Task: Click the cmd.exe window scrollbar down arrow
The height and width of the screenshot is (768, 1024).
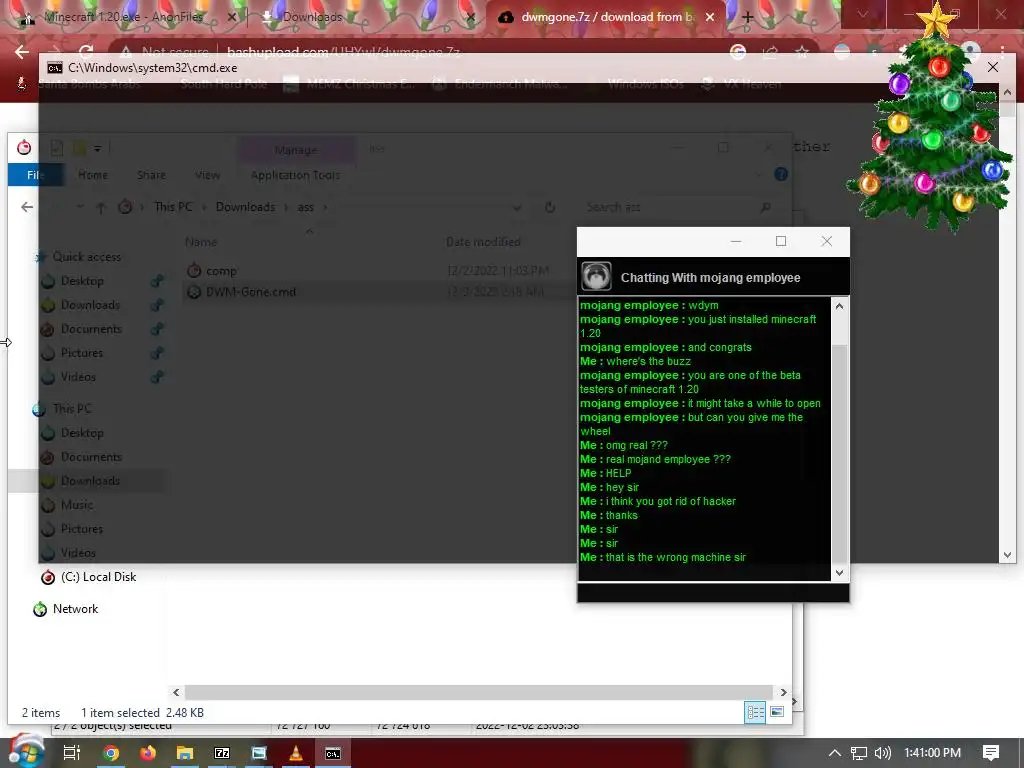Action: [1007, 555]
